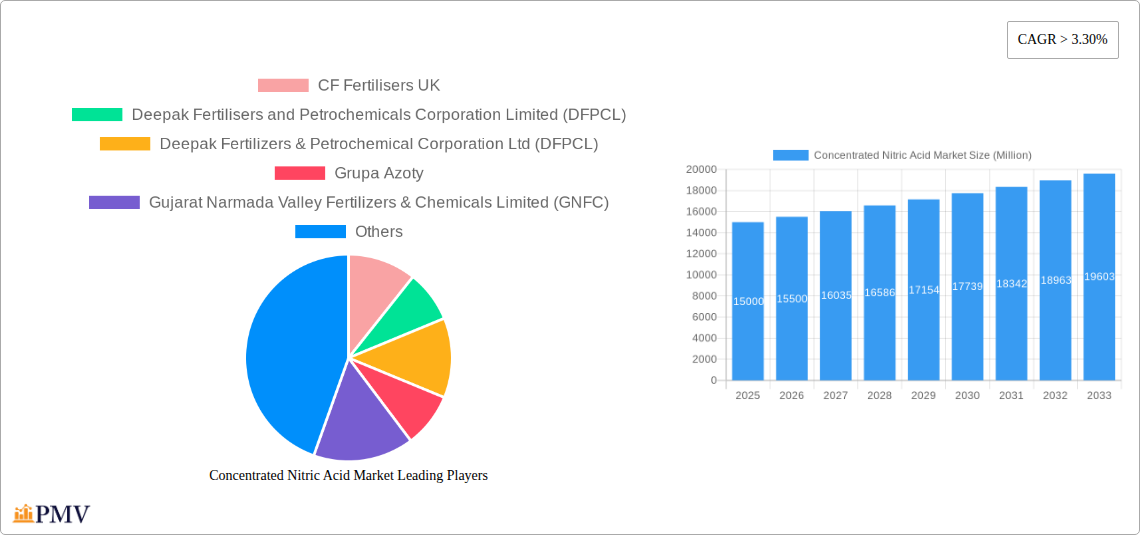This screenshot has width=1140, height=535.
Task: Click the 0 y-axis label
Action: (713, 380)
